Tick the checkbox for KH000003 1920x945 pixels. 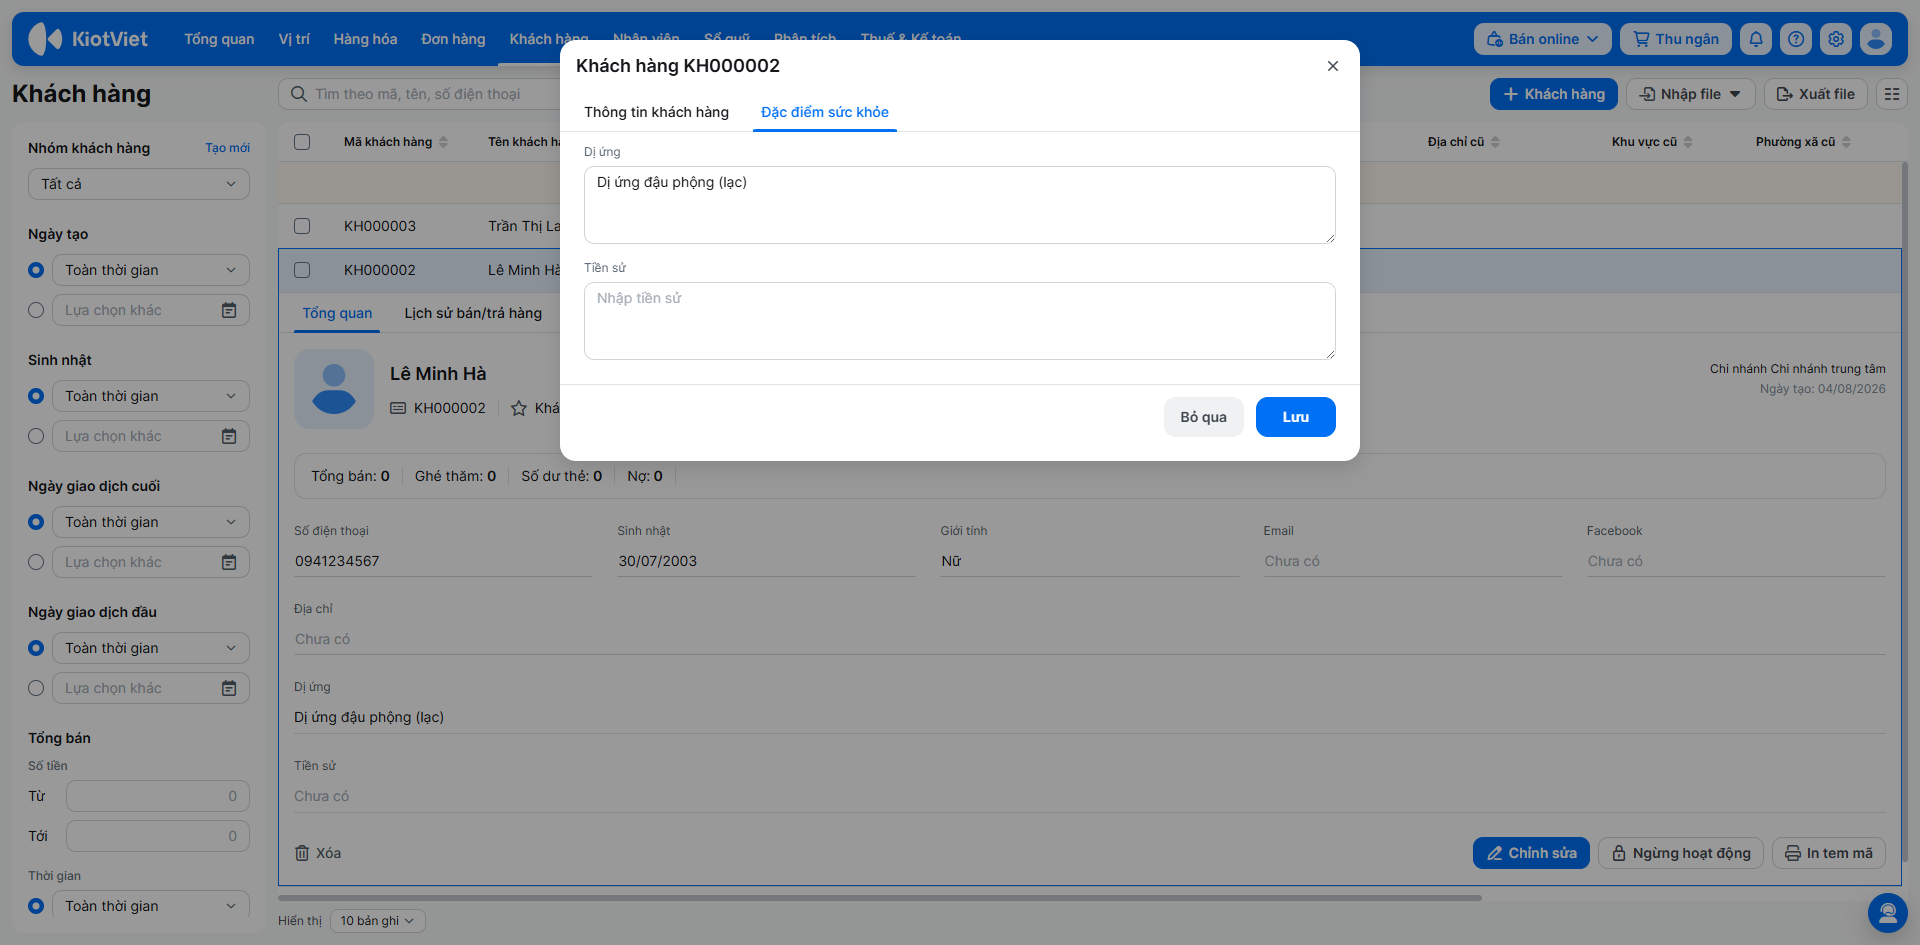(x=302, y=226)
